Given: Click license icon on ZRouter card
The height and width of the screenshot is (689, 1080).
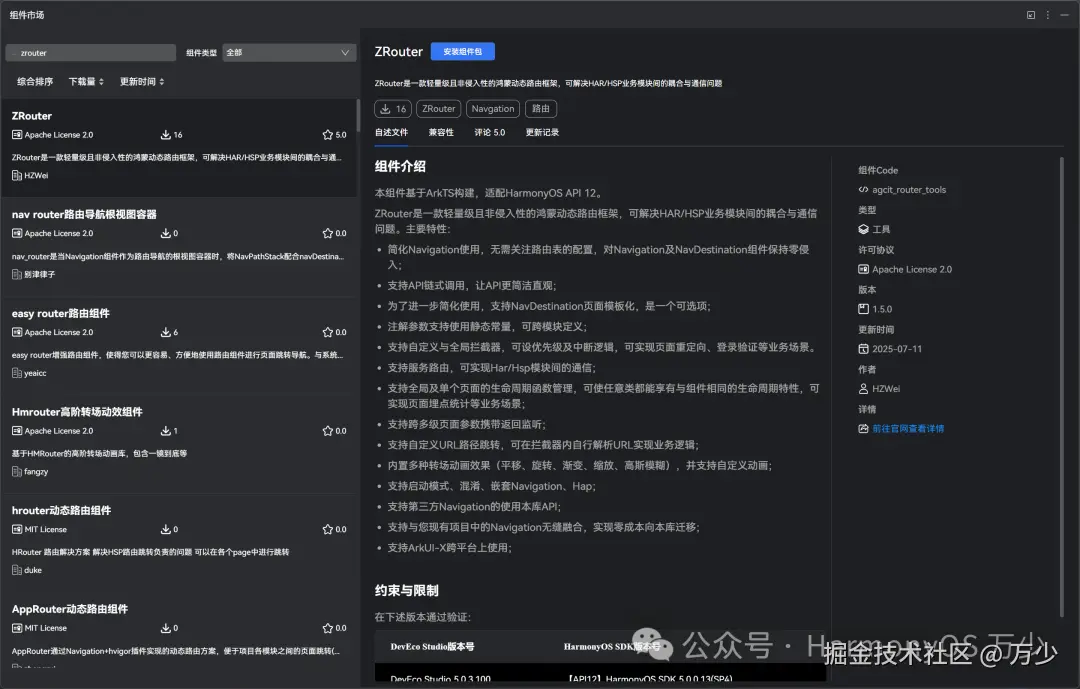Looking at the screenshot, I should coord(17,135).
